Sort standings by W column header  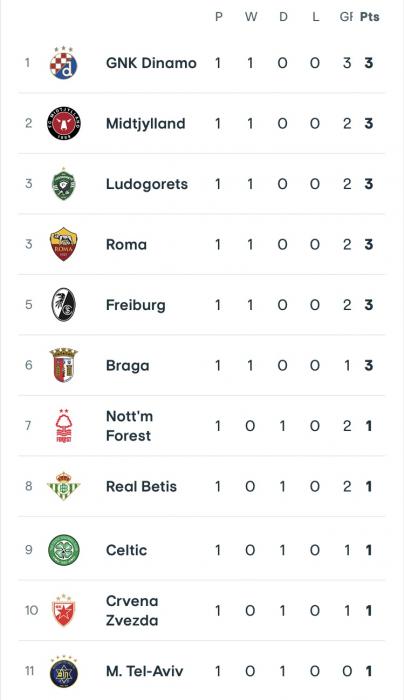point(251,17)
